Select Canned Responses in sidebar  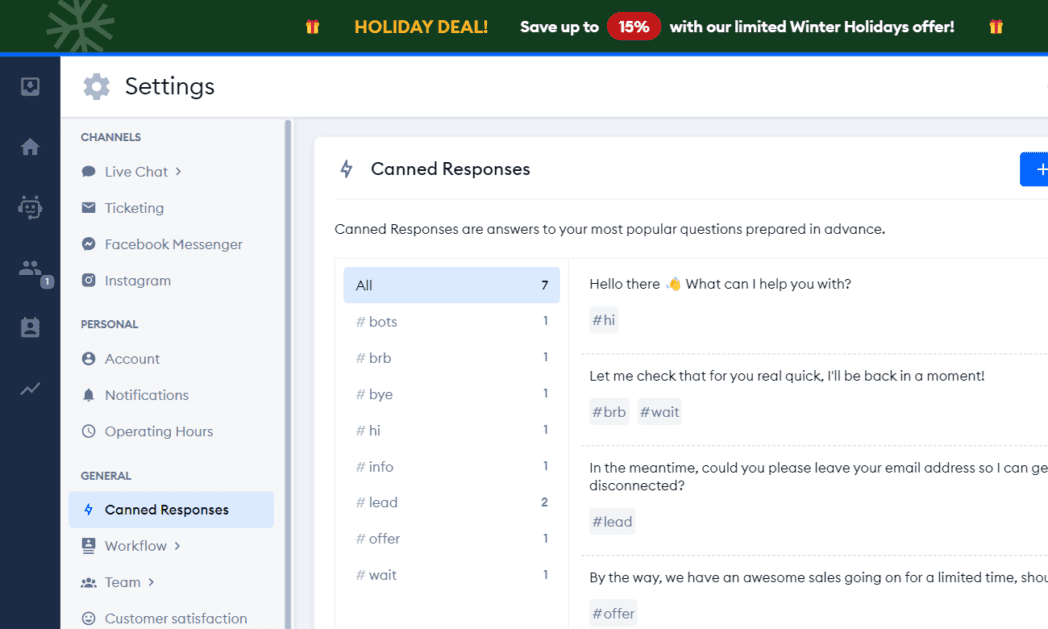click(x=171, y=509)
